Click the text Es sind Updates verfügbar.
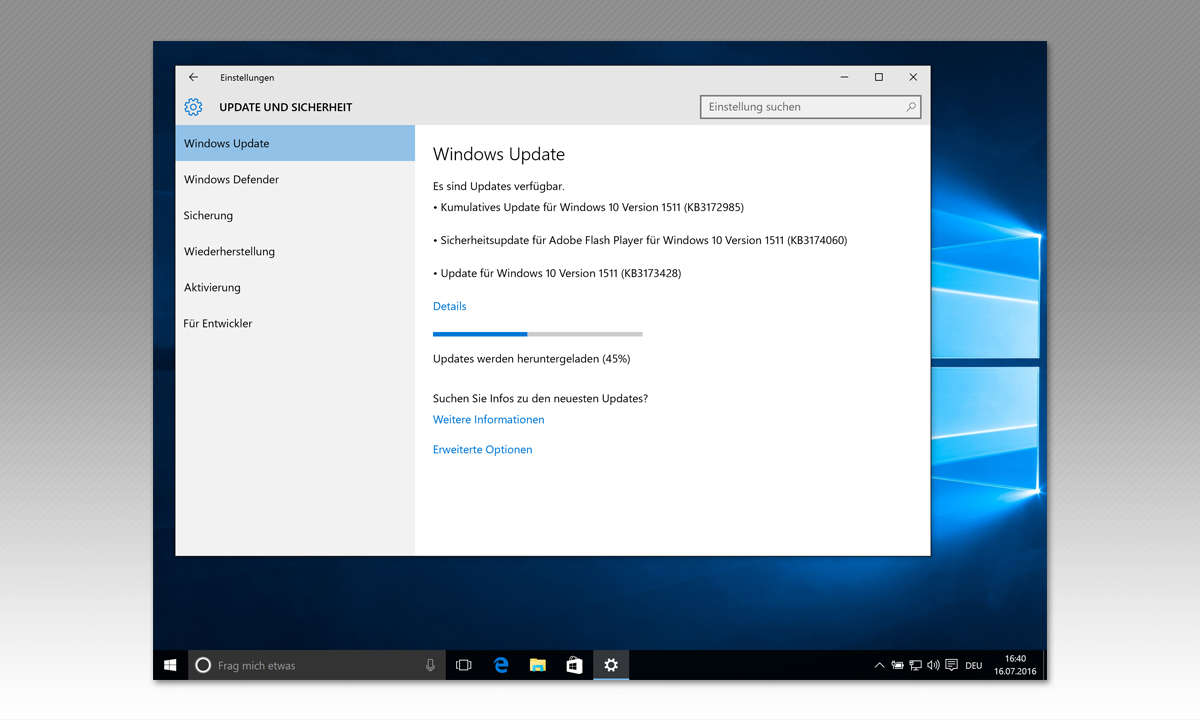This screenshot has width=1200, height=720. pyautogui.click(x=498, y=186)
